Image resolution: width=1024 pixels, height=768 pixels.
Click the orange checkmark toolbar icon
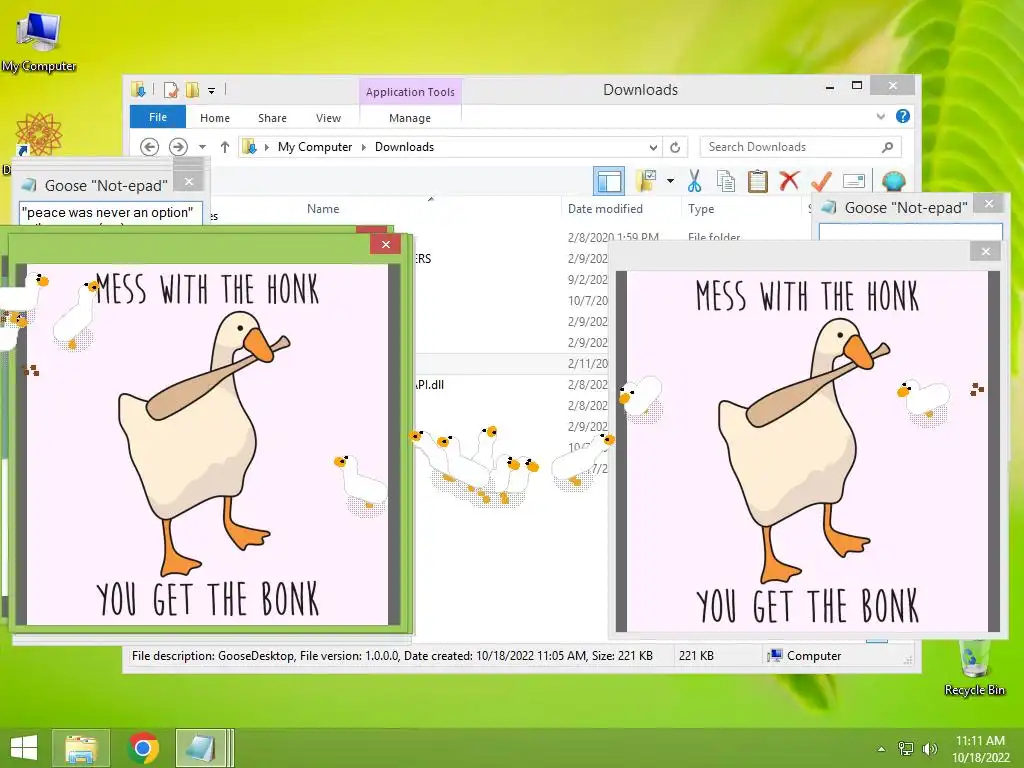[822, 180]
